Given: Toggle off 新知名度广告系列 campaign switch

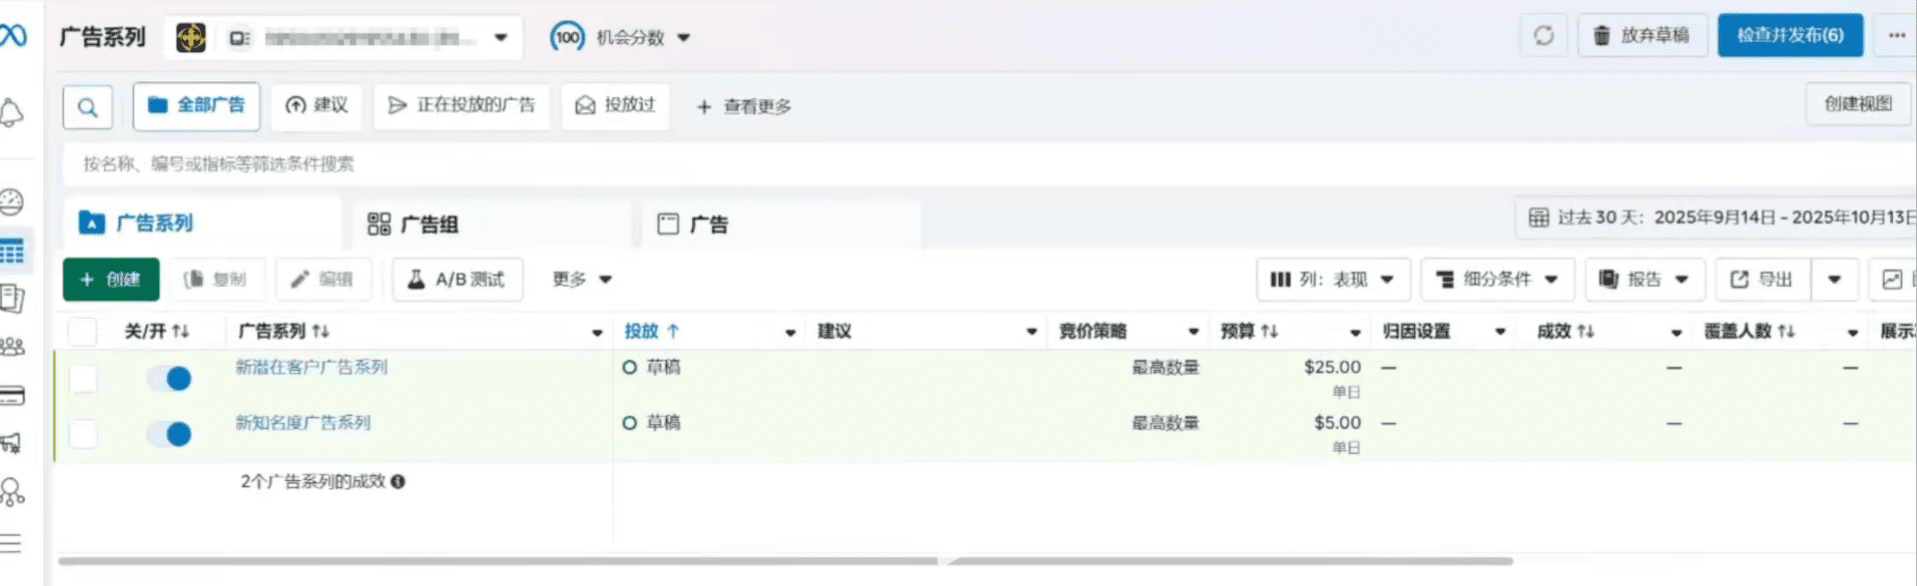Looking at the screenshot, I should [x=169, y=434].
